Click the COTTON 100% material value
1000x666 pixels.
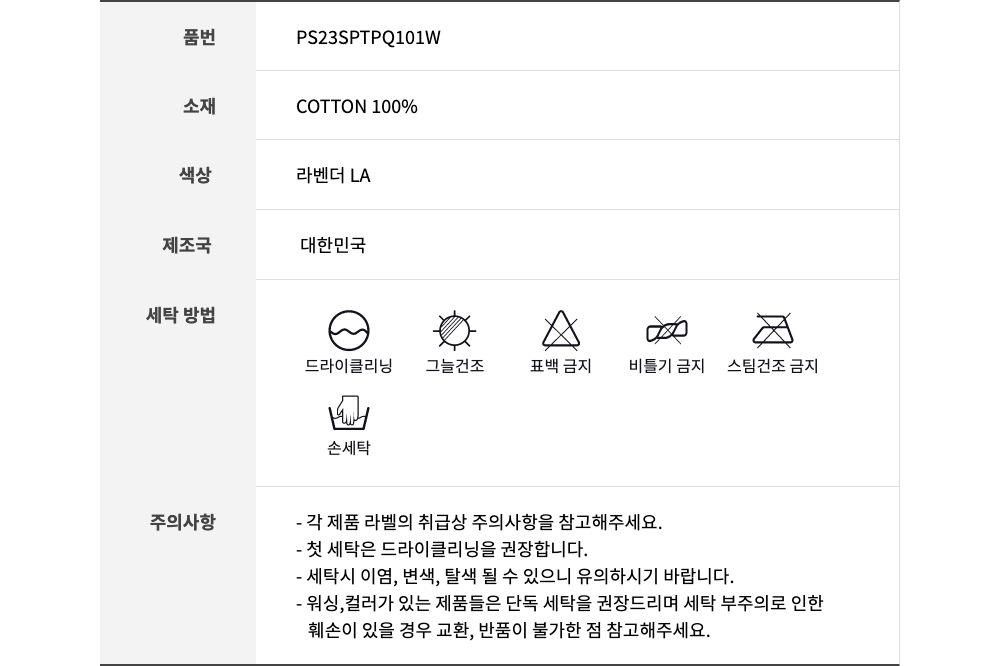pyautogui.click(x=357, y=107)
